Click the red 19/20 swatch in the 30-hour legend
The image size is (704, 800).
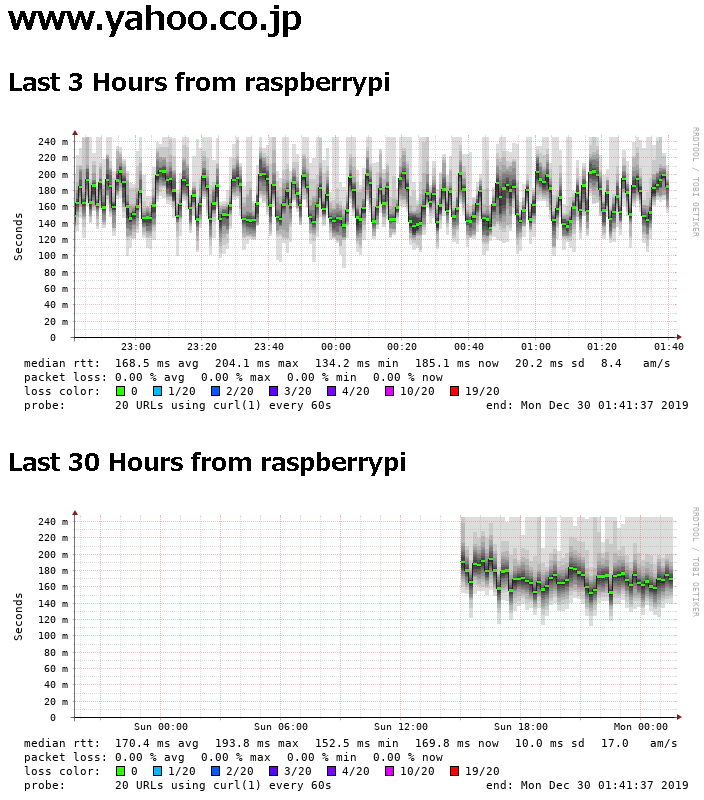[454, 771]
